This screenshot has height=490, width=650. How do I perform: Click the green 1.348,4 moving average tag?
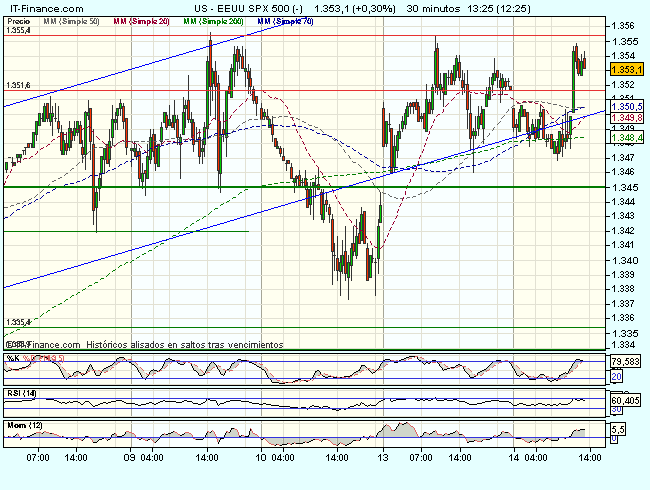[627, 137]
